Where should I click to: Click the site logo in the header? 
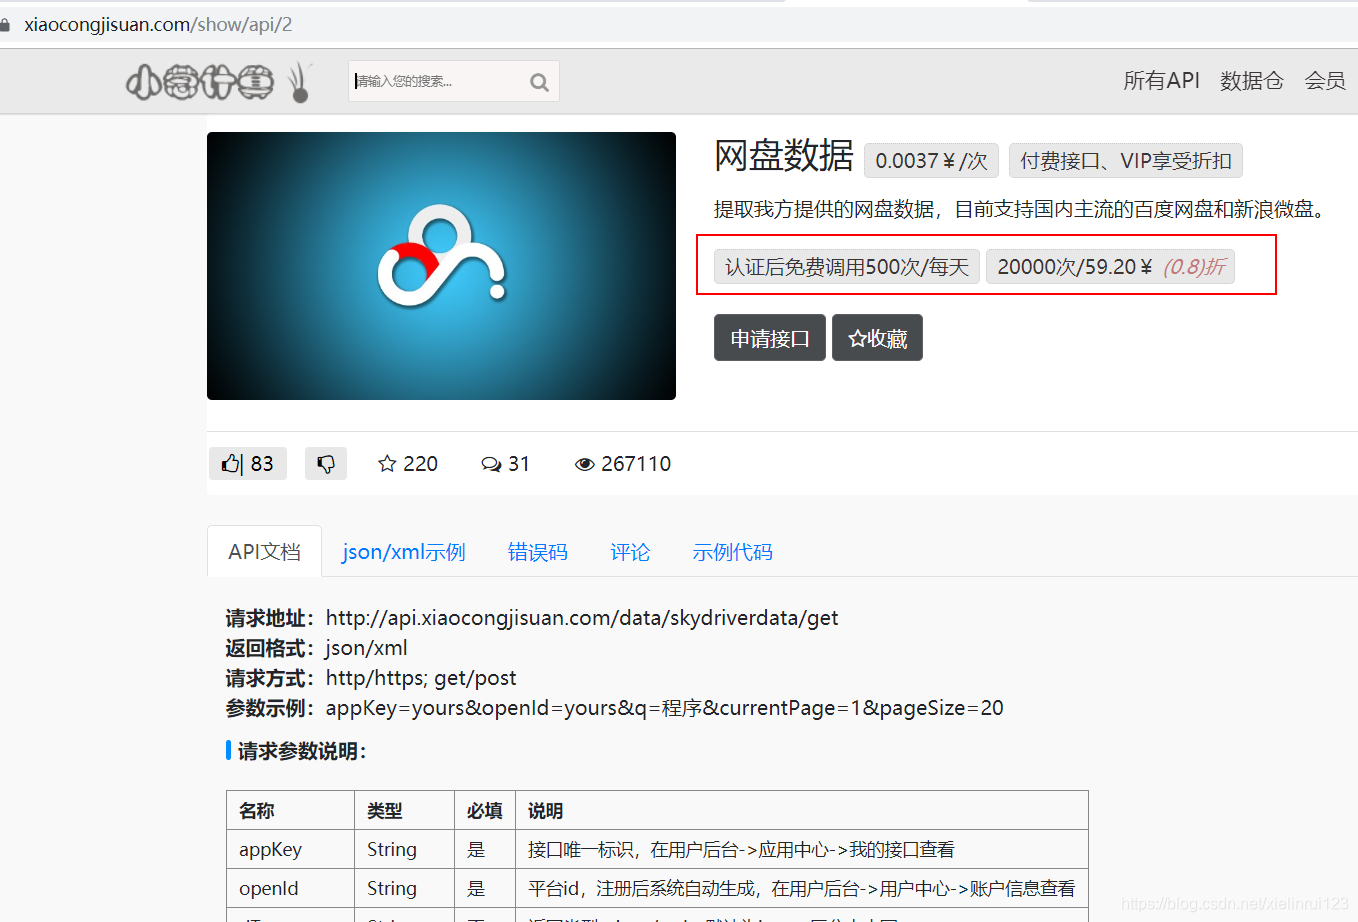[219, 82]
